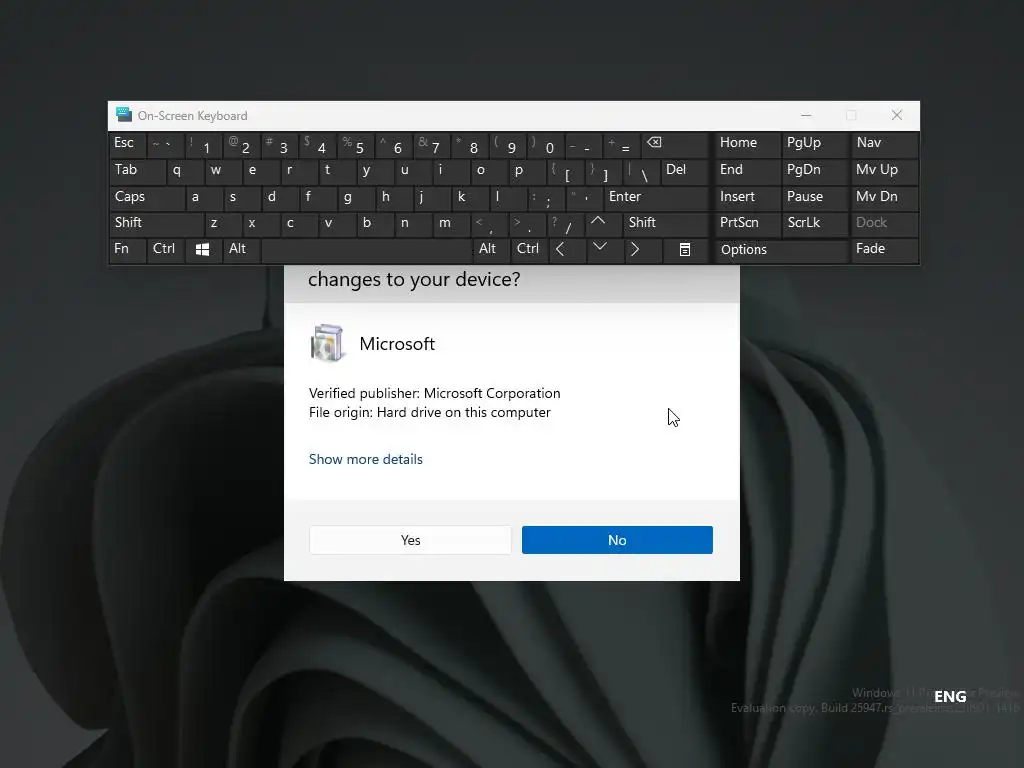Tap the number 5 key

click(355, 144)
